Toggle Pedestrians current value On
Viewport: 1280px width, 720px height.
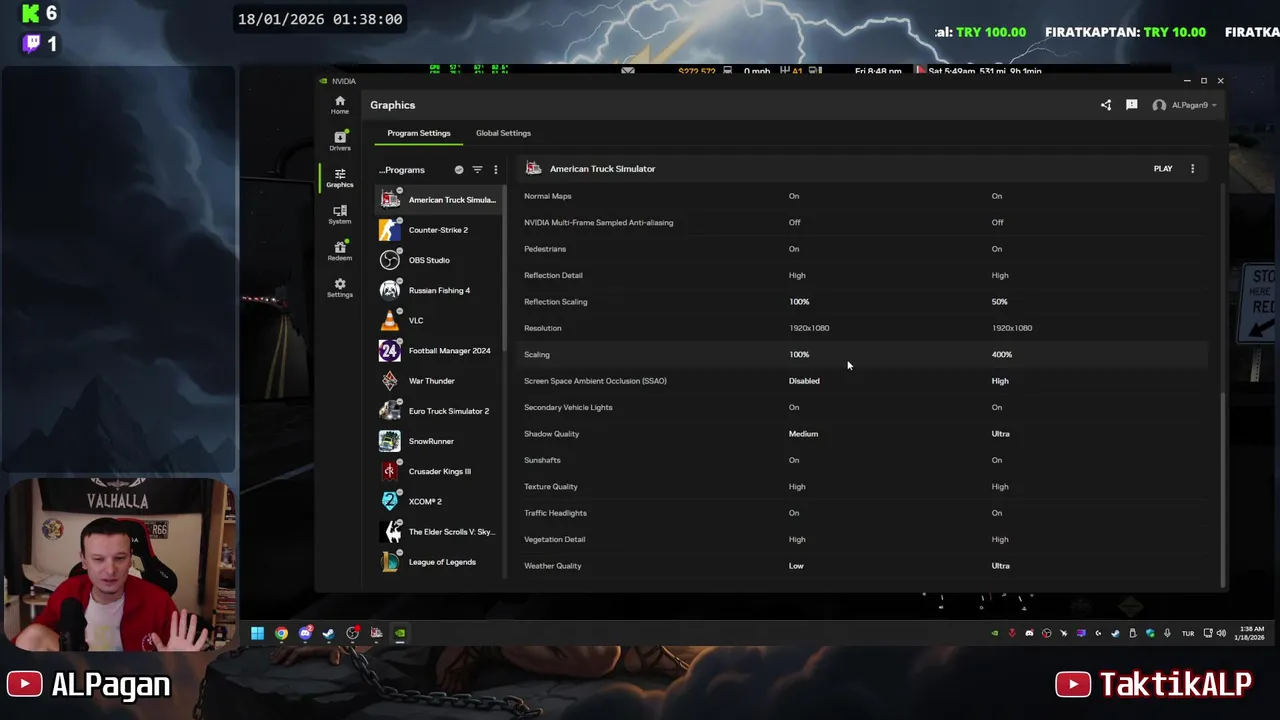(794, 249)
